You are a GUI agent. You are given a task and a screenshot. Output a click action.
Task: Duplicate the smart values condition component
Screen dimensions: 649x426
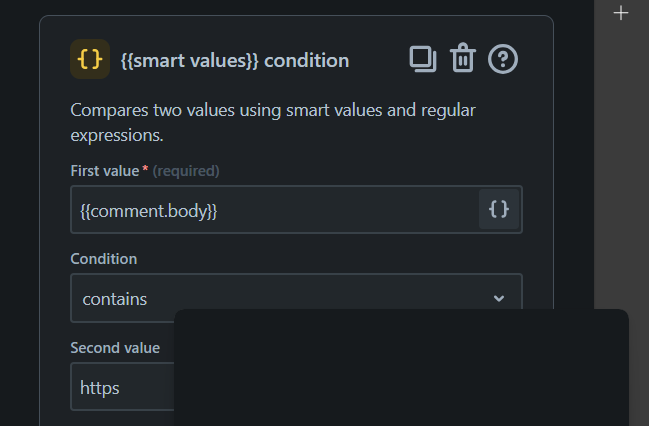(x=423, y=60)
